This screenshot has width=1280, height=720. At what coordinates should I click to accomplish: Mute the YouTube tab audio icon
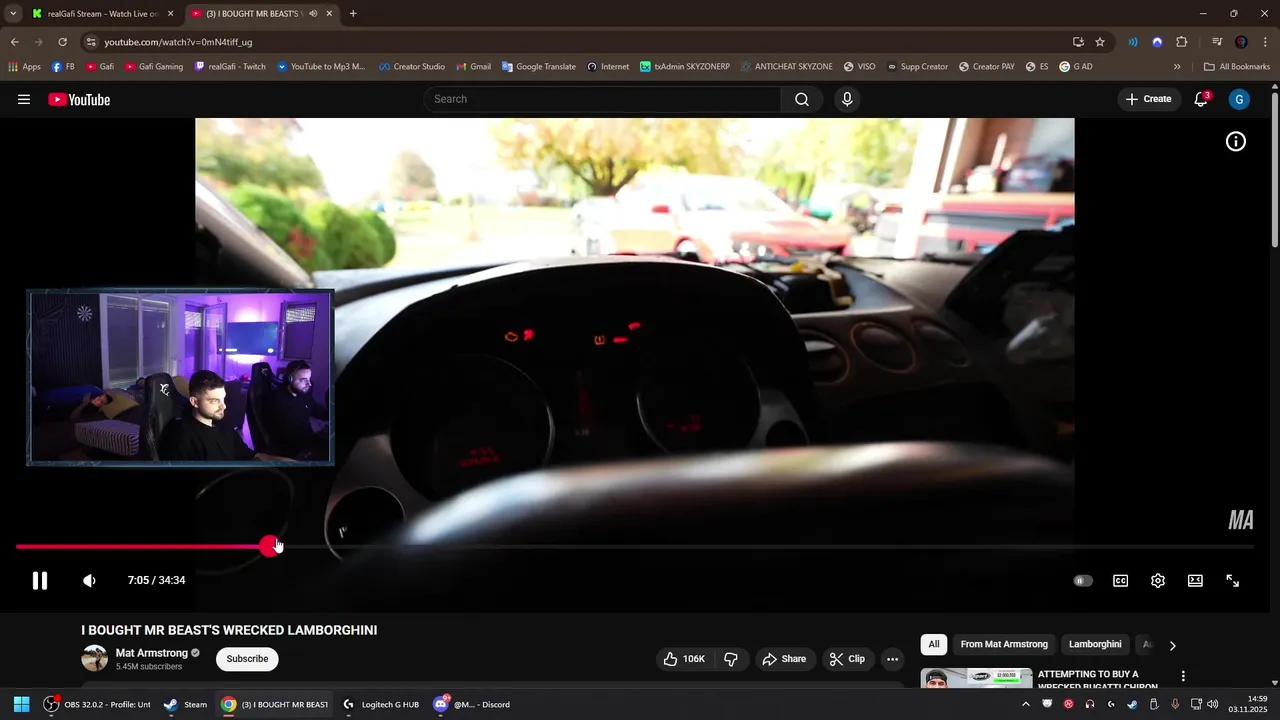coord(313,14)
